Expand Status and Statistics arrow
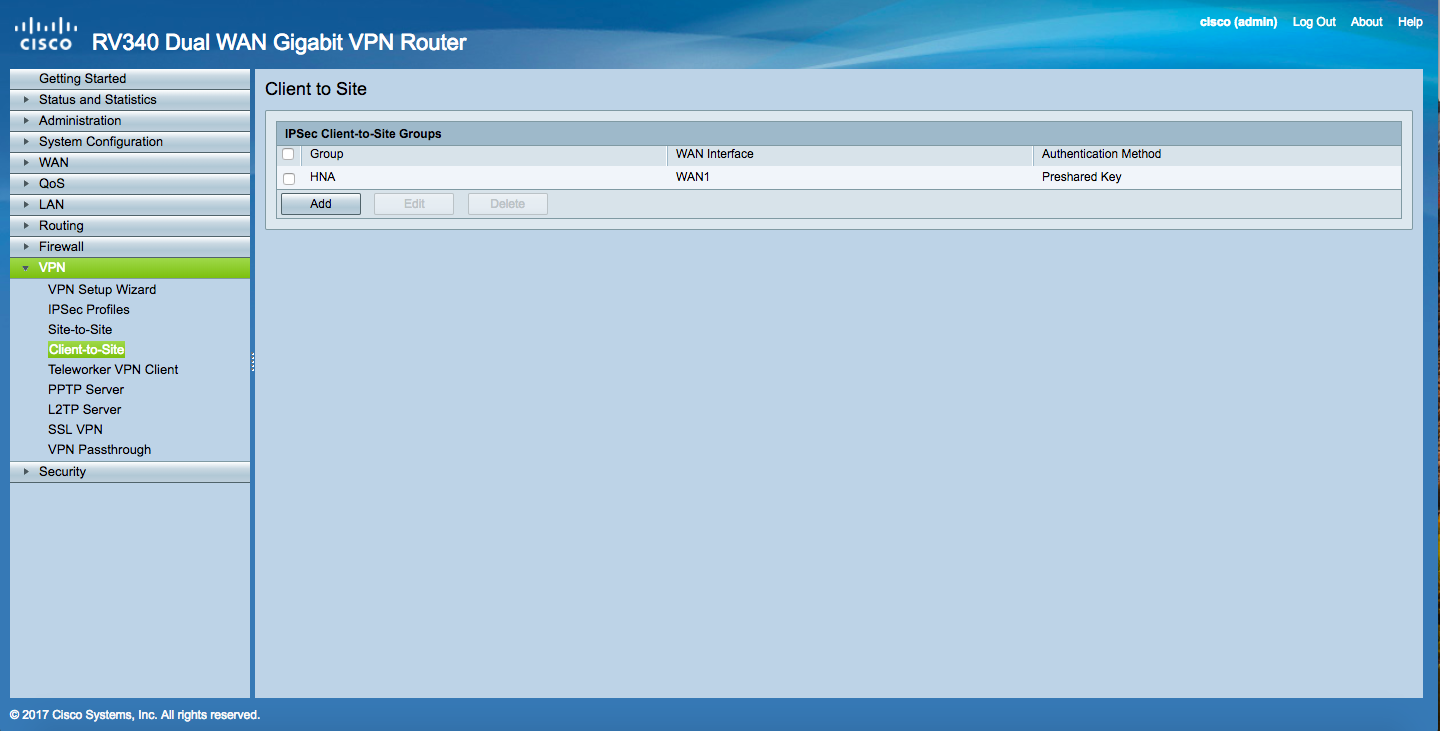Screen dimensions: 1440x731 pyautogui.click(x=26, y=100)
